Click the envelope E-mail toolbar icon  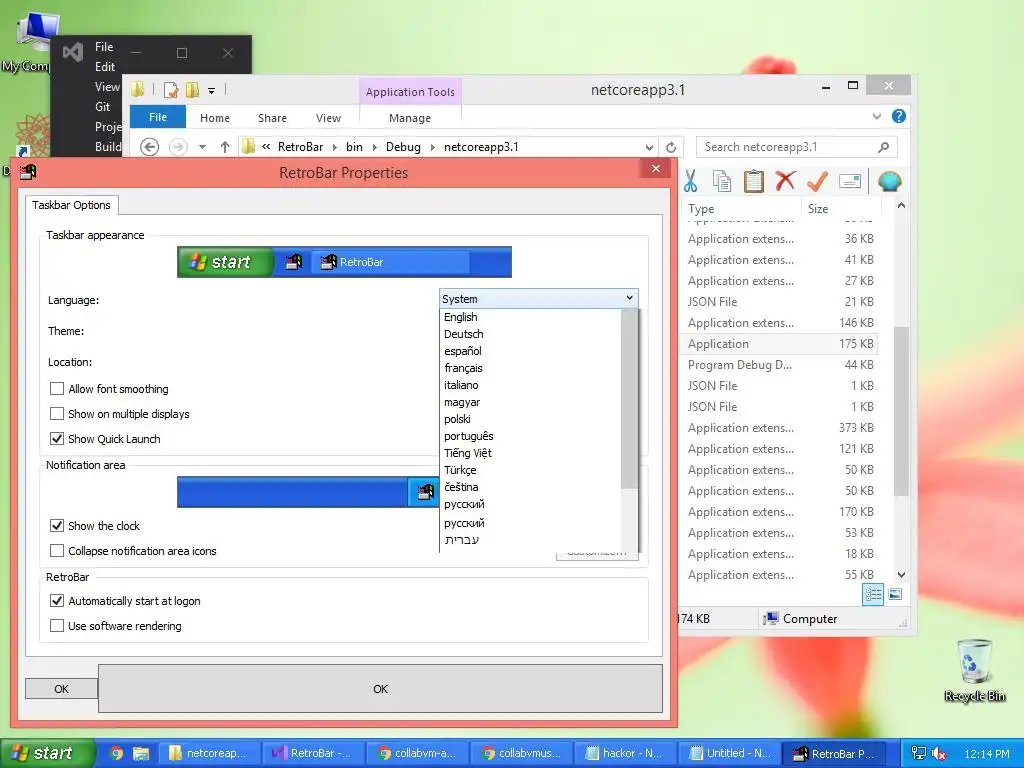(x=850, y=181)
